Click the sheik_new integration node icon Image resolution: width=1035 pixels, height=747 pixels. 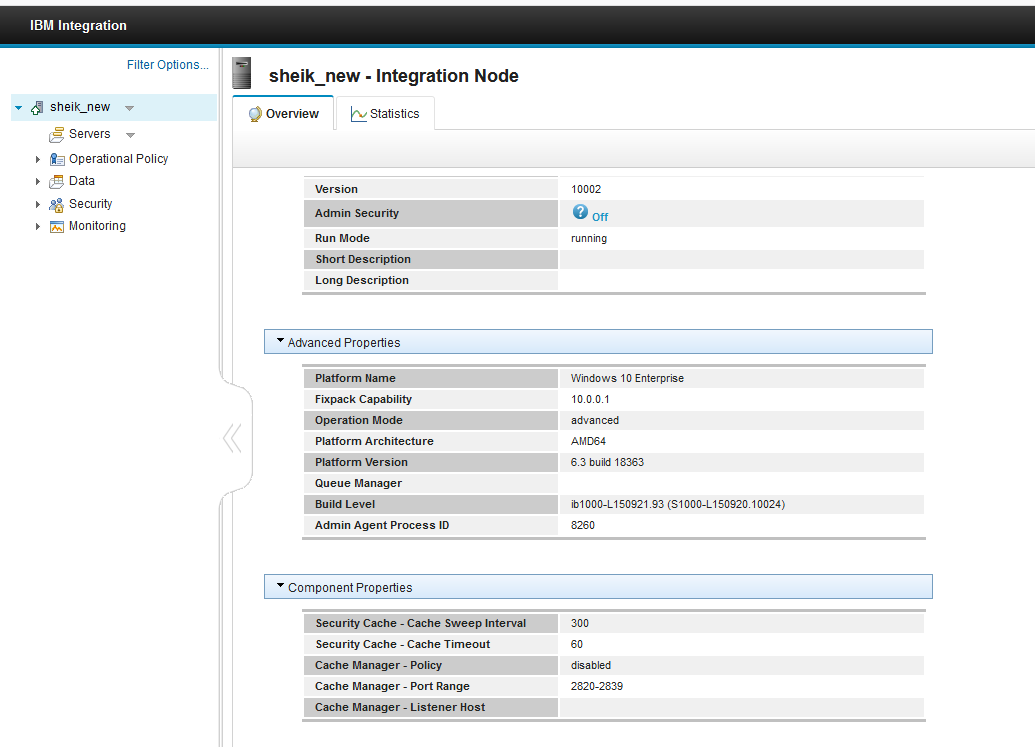[36, 106]
